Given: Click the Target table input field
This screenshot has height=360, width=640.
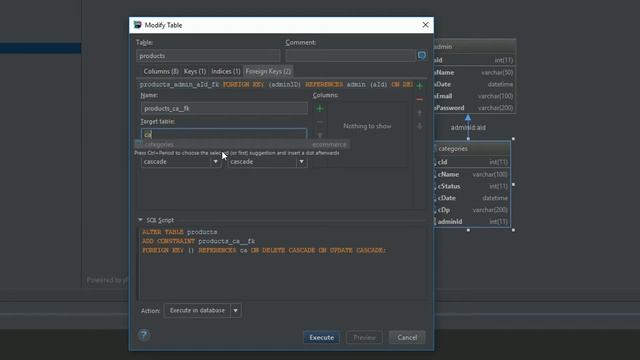Looking at the screenshot, I should (224, 134).
